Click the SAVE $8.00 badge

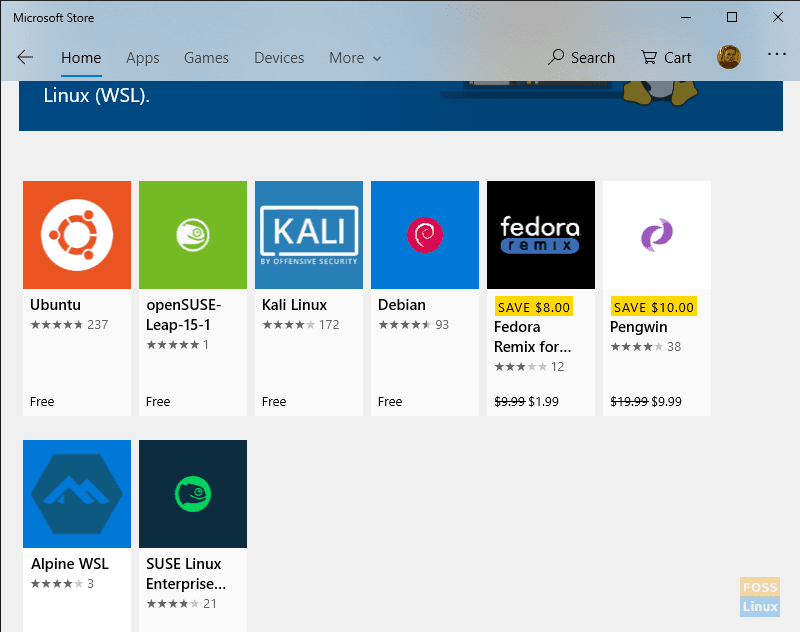point(534,307)
